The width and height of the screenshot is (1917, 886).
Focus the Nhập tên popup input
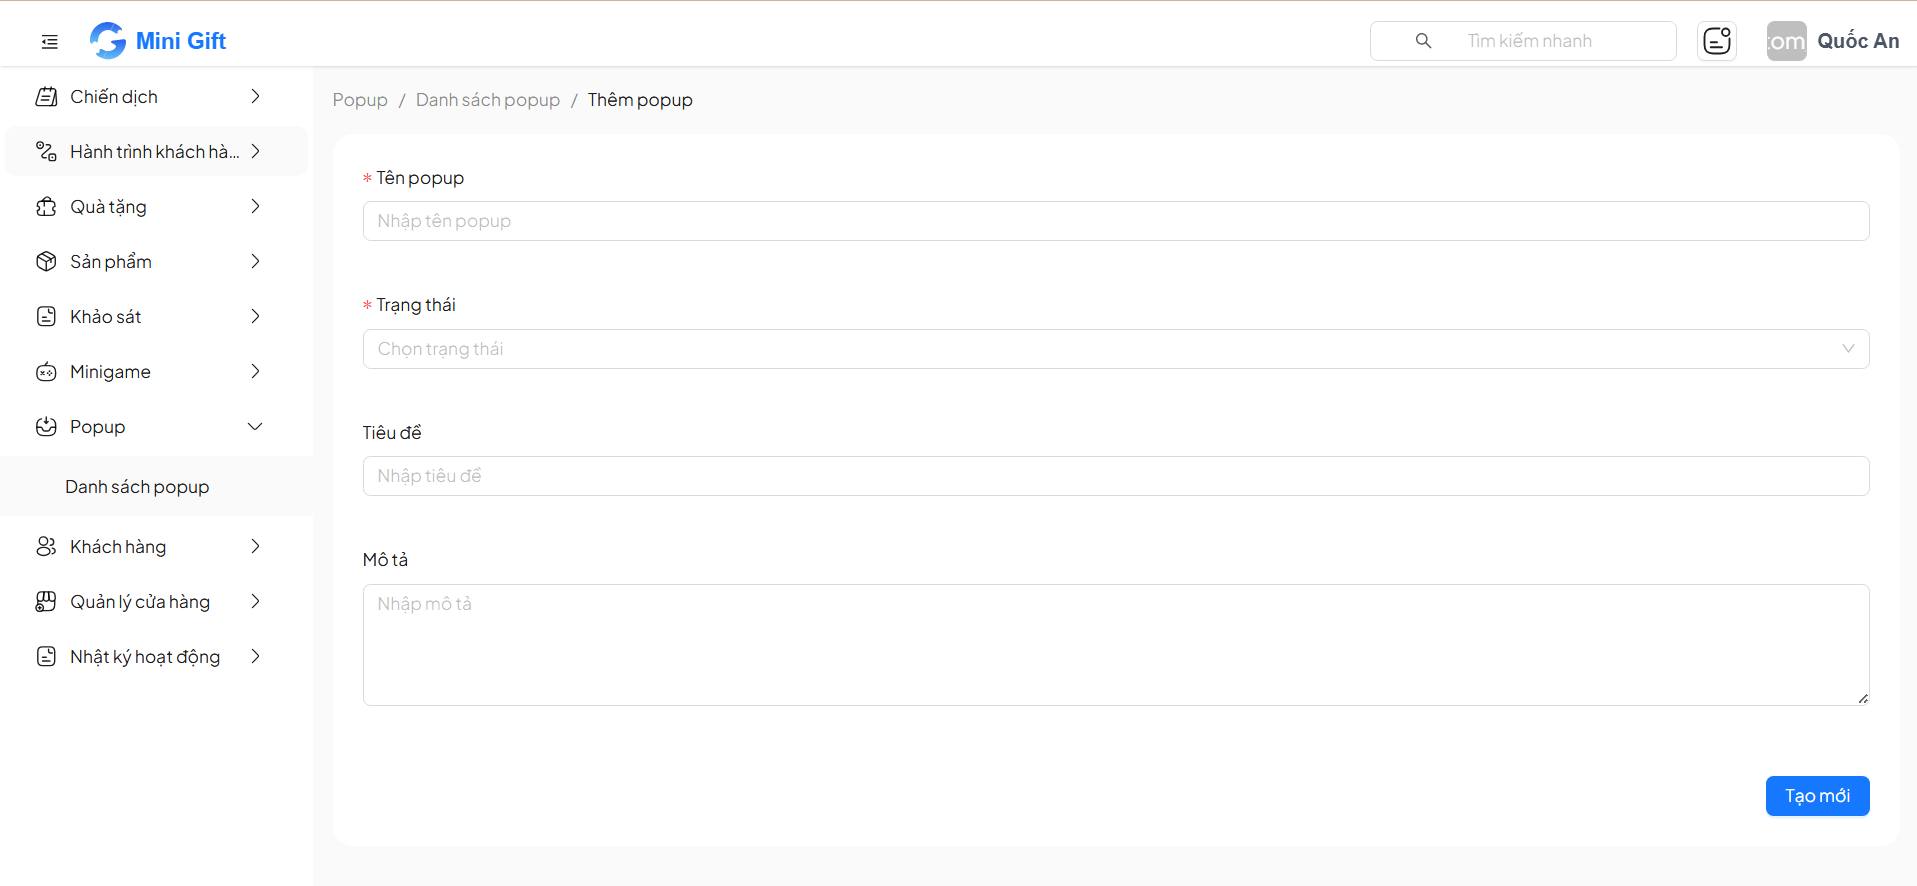coord(1115,221)
